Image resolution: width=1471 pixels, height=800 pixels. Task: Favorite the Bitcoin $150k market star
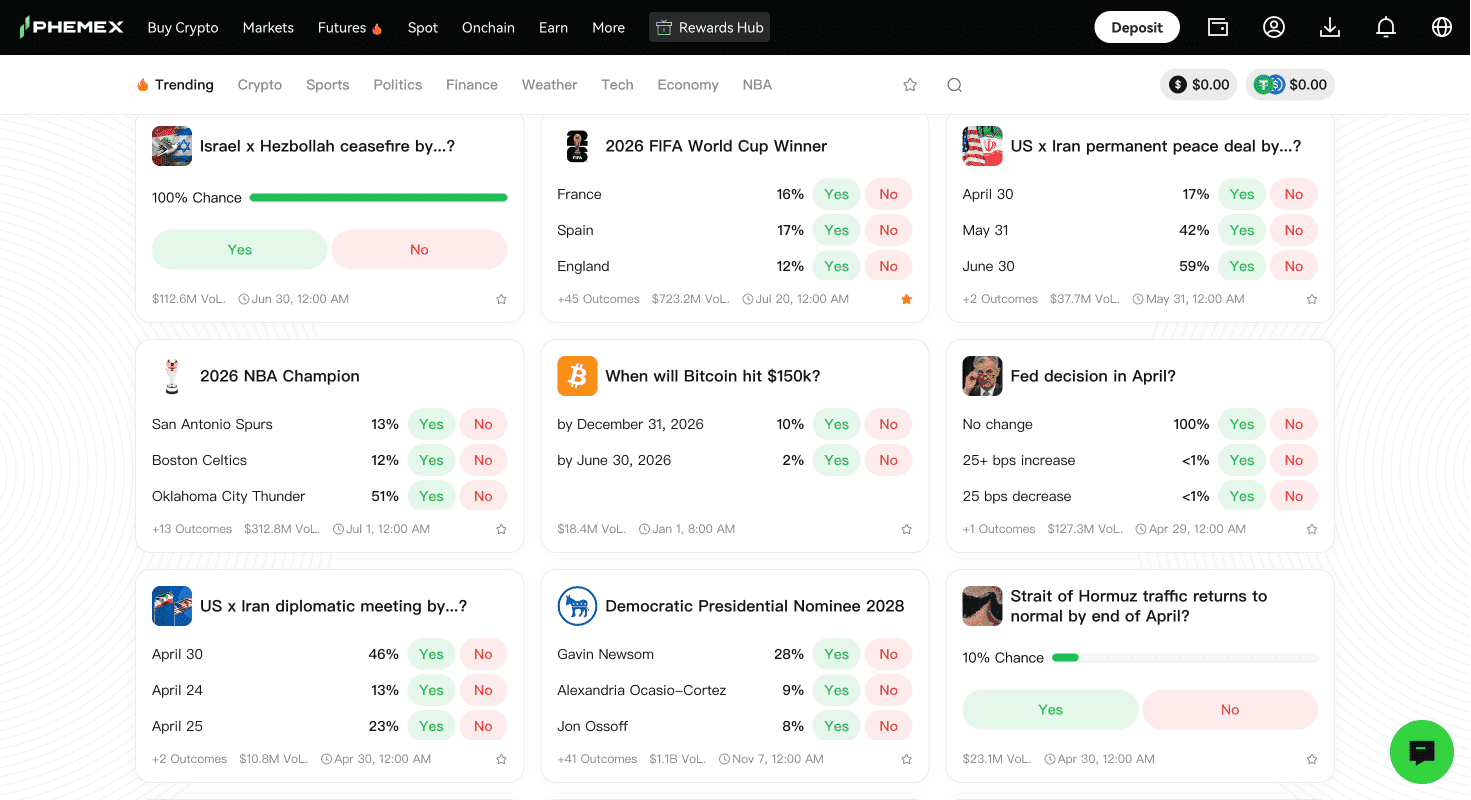pos(906,529)
